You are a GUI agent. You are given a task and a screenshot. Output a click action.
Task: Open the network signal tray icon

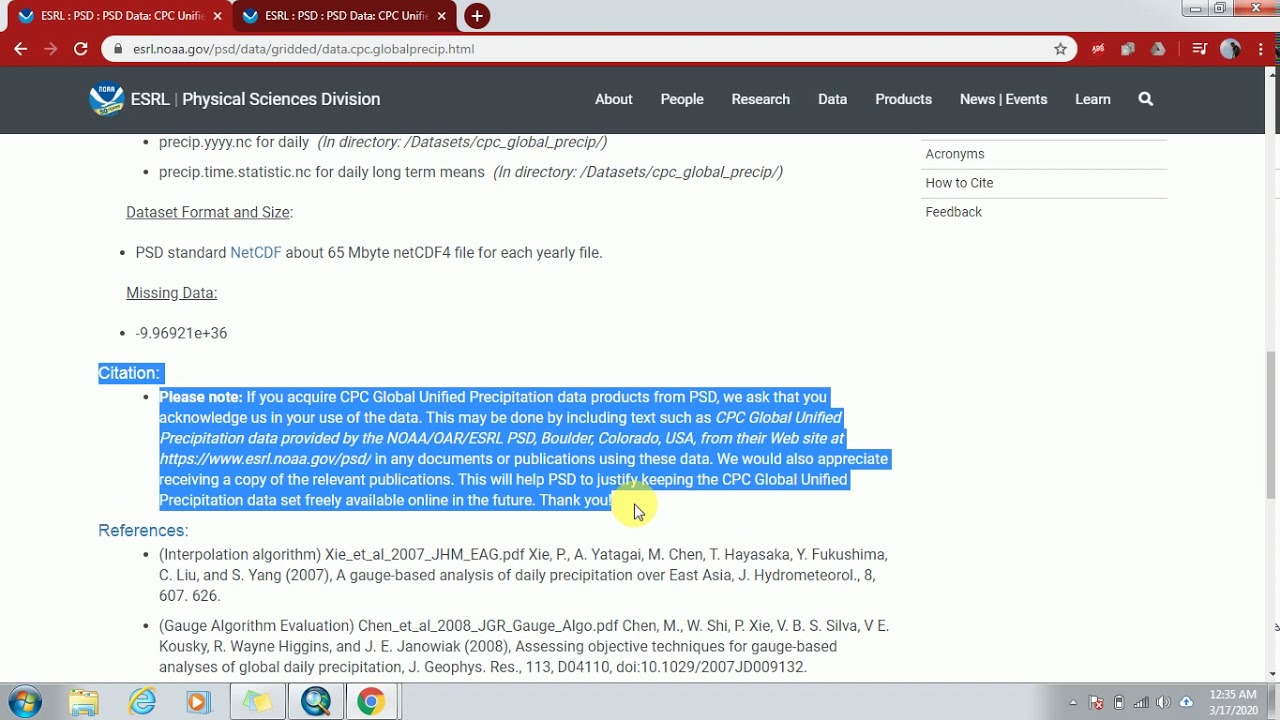[x=1141, y=702]
